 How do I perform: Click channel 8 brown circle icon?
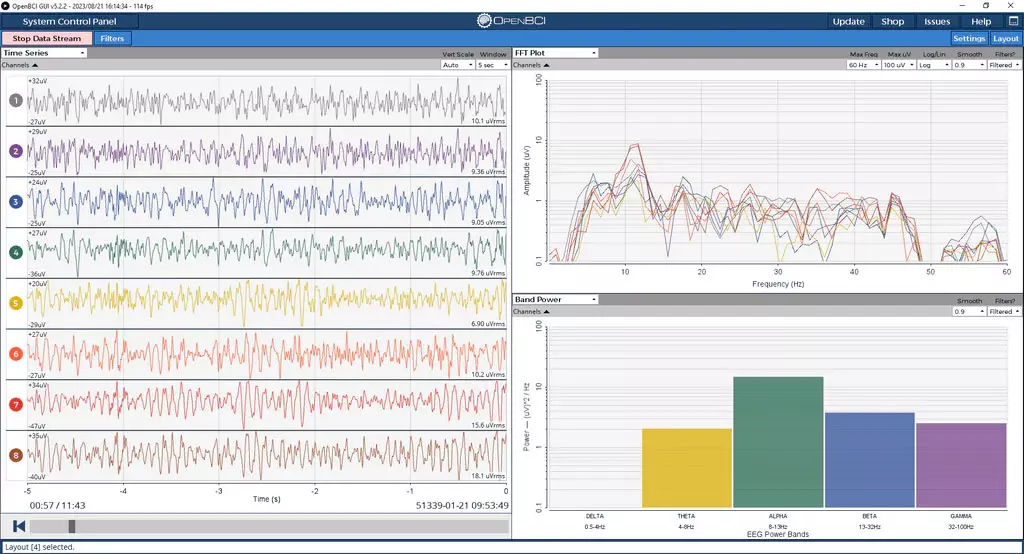[x=15, y=455]
